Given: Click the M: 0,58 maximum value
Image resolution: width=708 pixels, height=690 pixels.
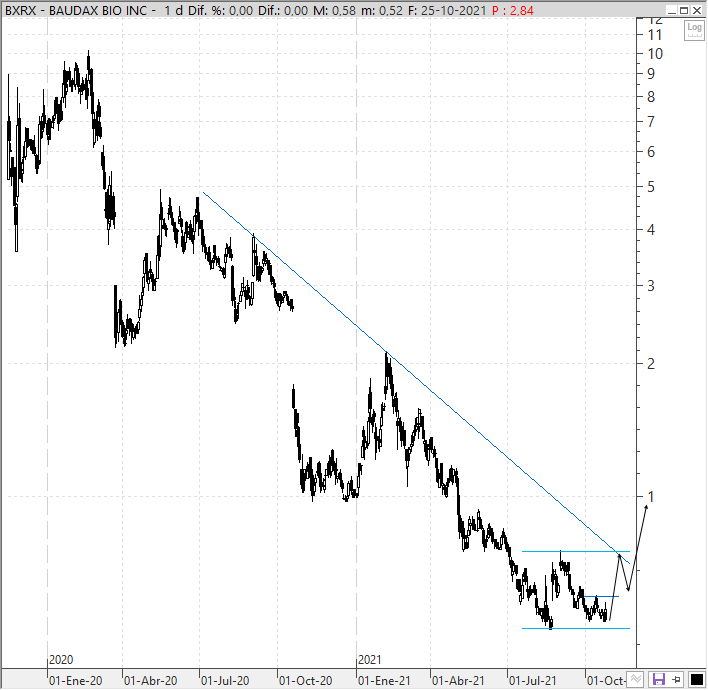Looking at the screenshot, I should 335,10.
